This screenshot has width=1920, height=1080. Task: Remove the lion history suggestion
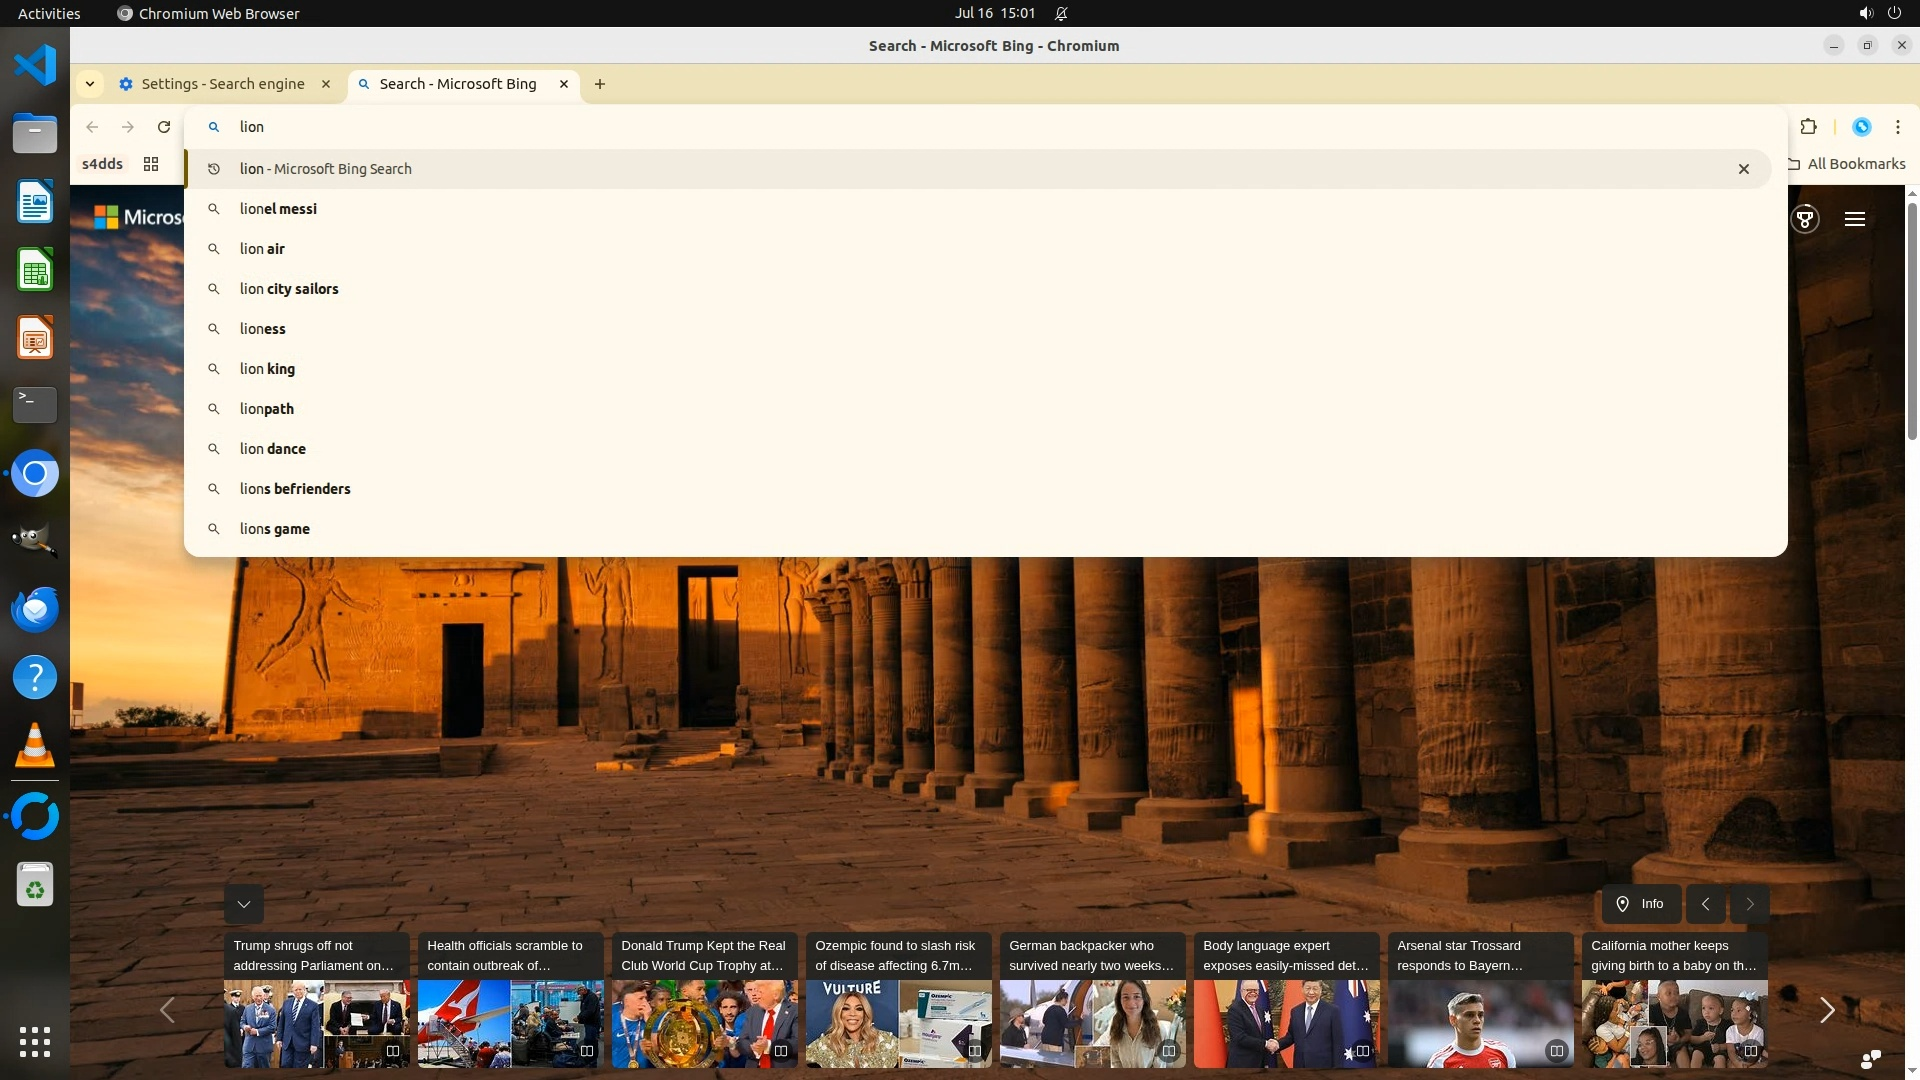pos(1743,169)
